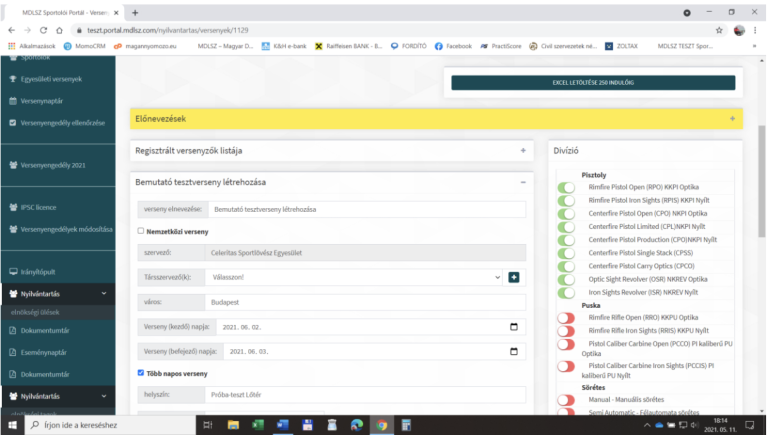Image resolution: width=768 pixels, height=435 pixels.
Task: Open Egyesületi versenyek in sidebar menu
Action: (x=50, y=79)
